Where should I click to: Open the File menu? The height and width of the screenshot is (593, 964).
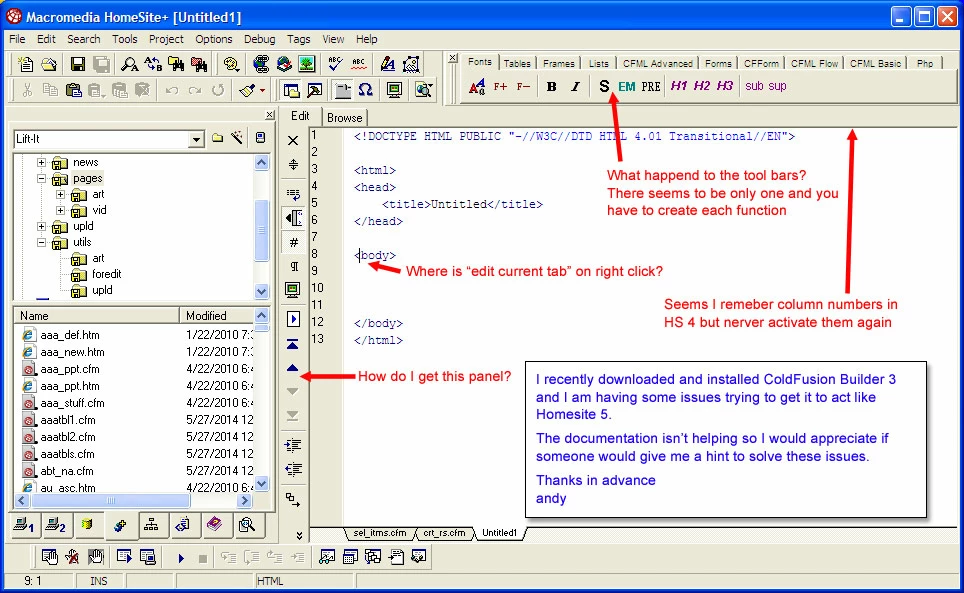(17, 39)
